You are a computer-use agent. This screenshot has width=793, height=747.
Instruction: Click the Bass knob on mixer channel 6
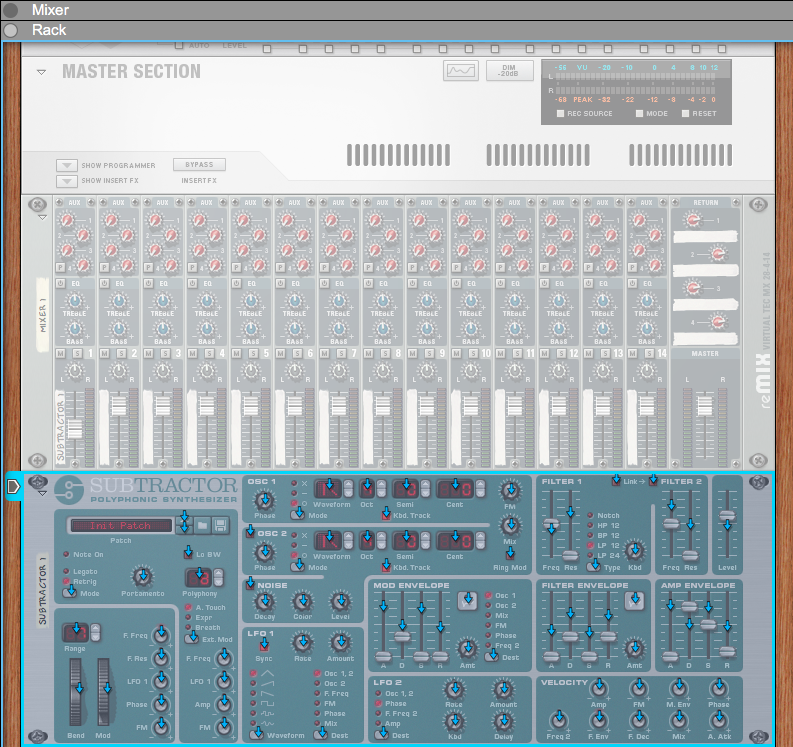point(294,329)
